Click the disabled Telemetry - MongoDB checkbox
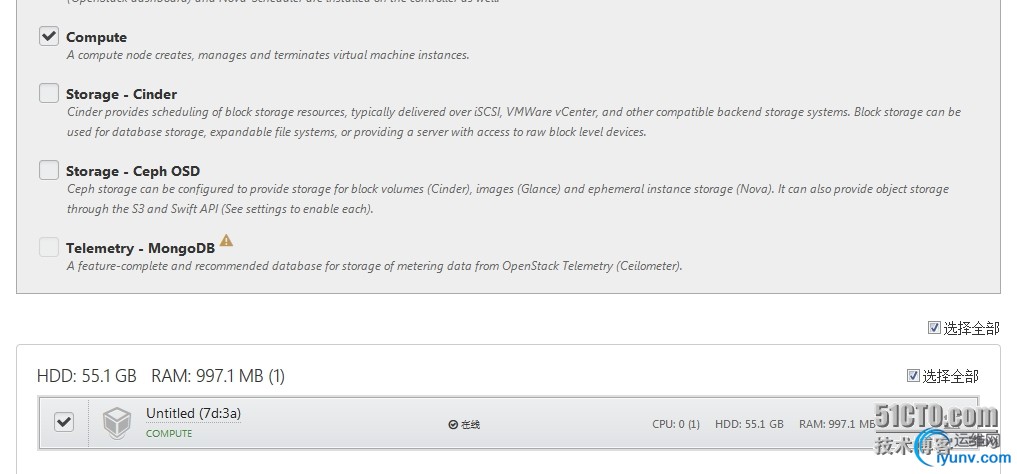Screen dimensions: 1017x474 49,247
